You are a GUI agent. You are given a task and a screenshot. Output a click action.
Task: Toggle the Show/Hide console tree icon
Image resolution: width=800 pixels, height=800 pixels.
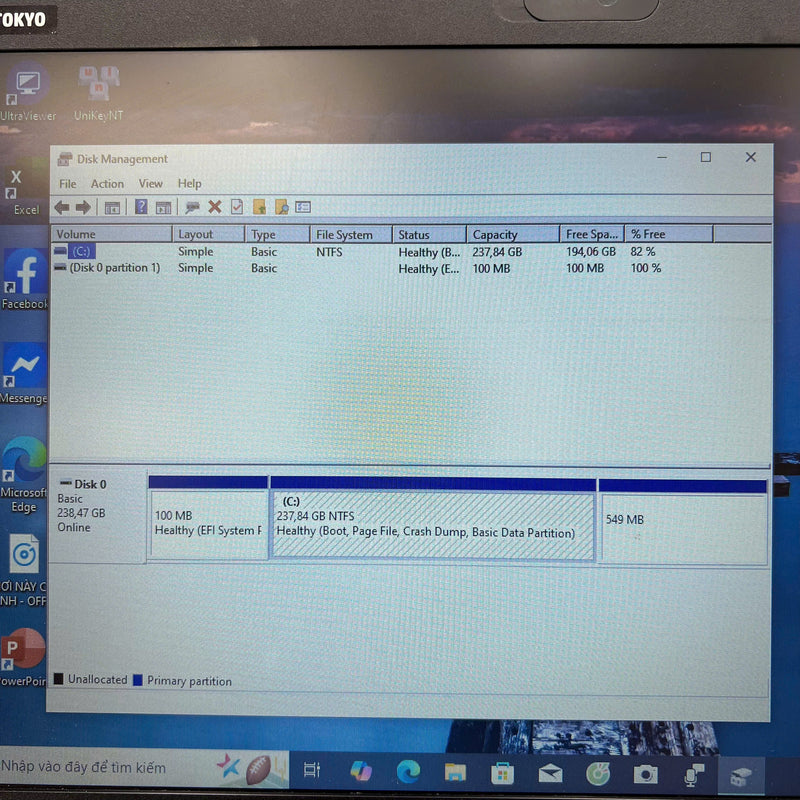(x=111, y=207)
